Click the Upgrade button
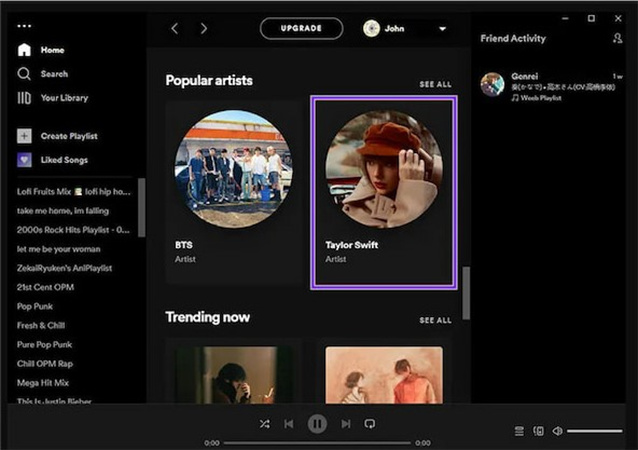 pos(301,29)
